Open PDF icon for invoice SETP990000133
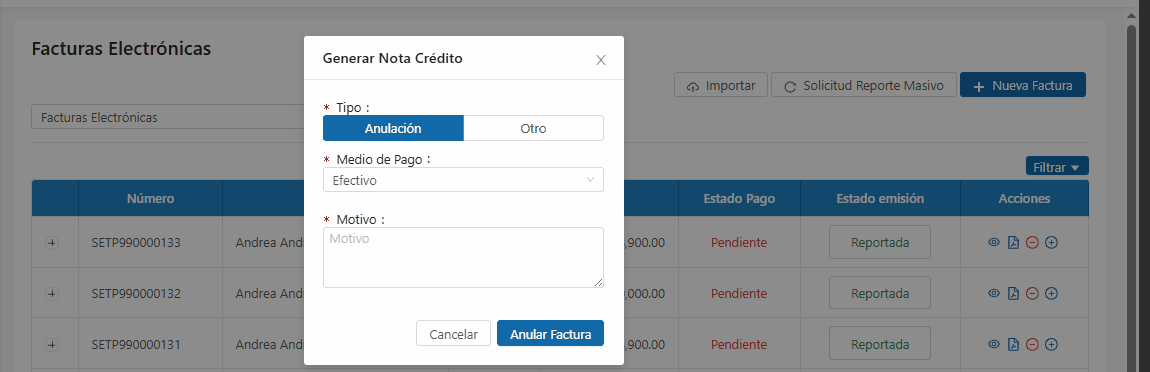The image size is (1150, 372). point(1013,242)
